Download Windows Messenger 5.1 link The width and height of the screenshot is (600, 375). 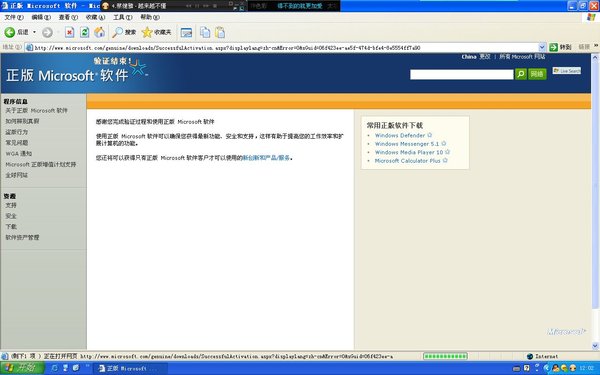pyautogui.click(x=407, y=144)
